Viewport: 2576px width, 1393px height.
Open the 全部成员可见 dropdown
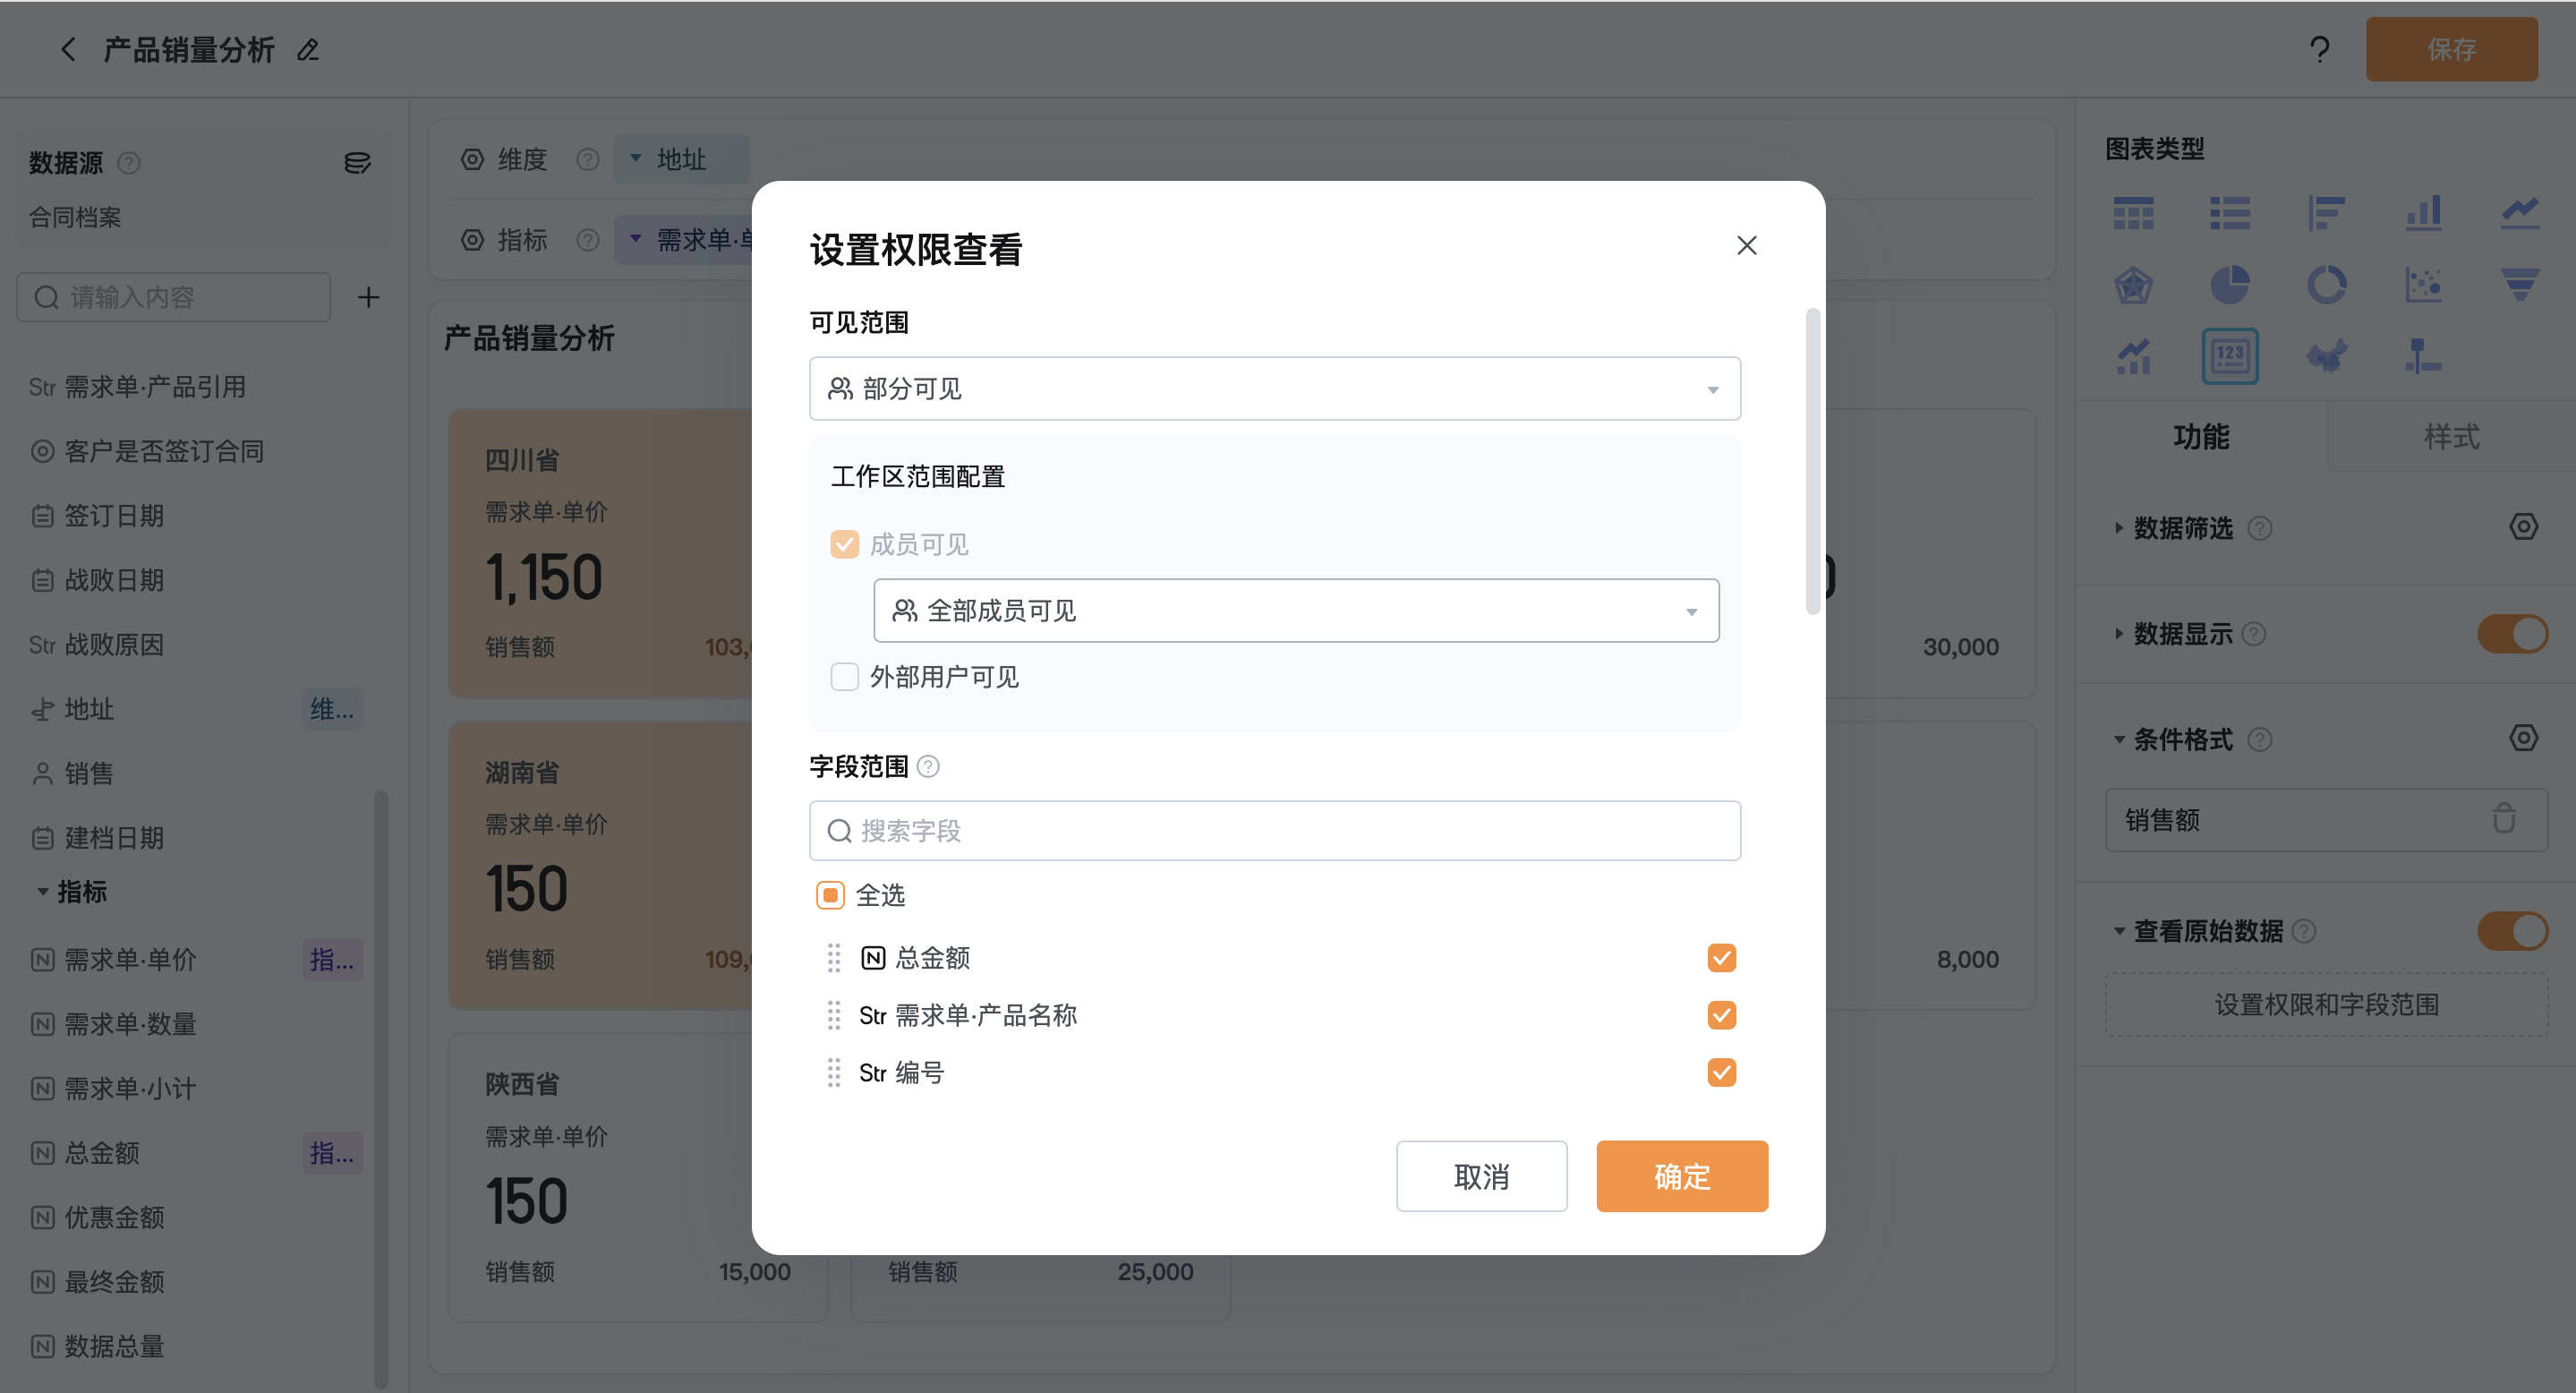pos(1297,610)
